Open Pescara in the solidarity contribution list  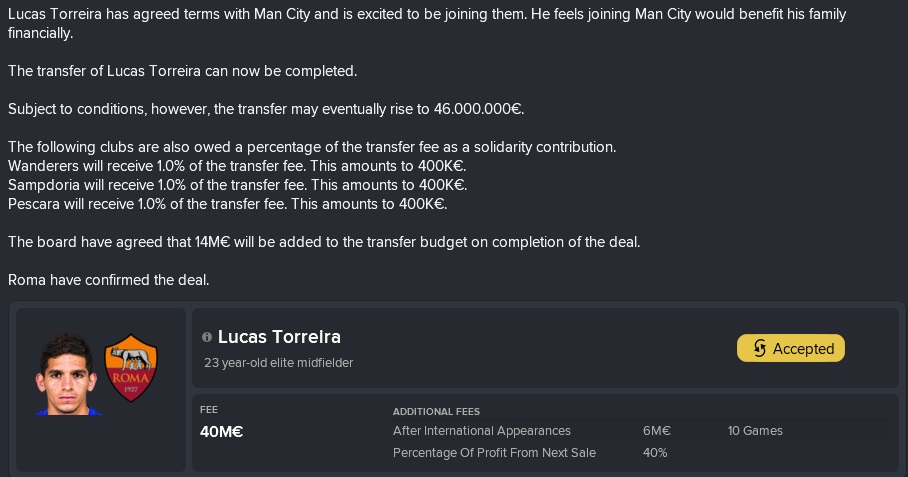click(33, 204)
